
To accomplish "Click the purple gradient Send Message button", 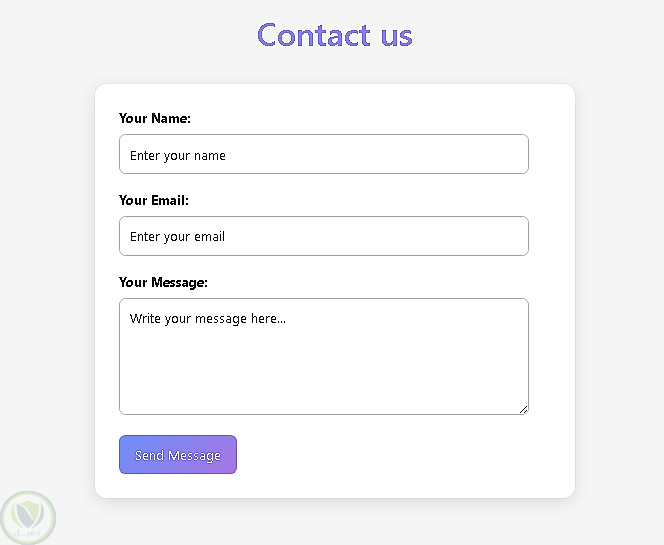I will pos(178,455).
